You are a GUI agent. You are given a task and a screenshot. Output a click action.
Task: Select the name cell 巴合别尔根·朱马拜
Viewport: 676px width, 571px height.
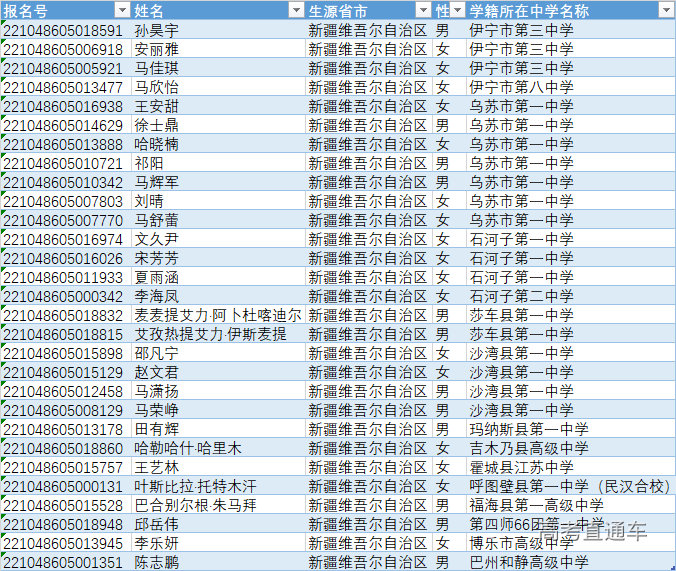click(x=195, y=505)
